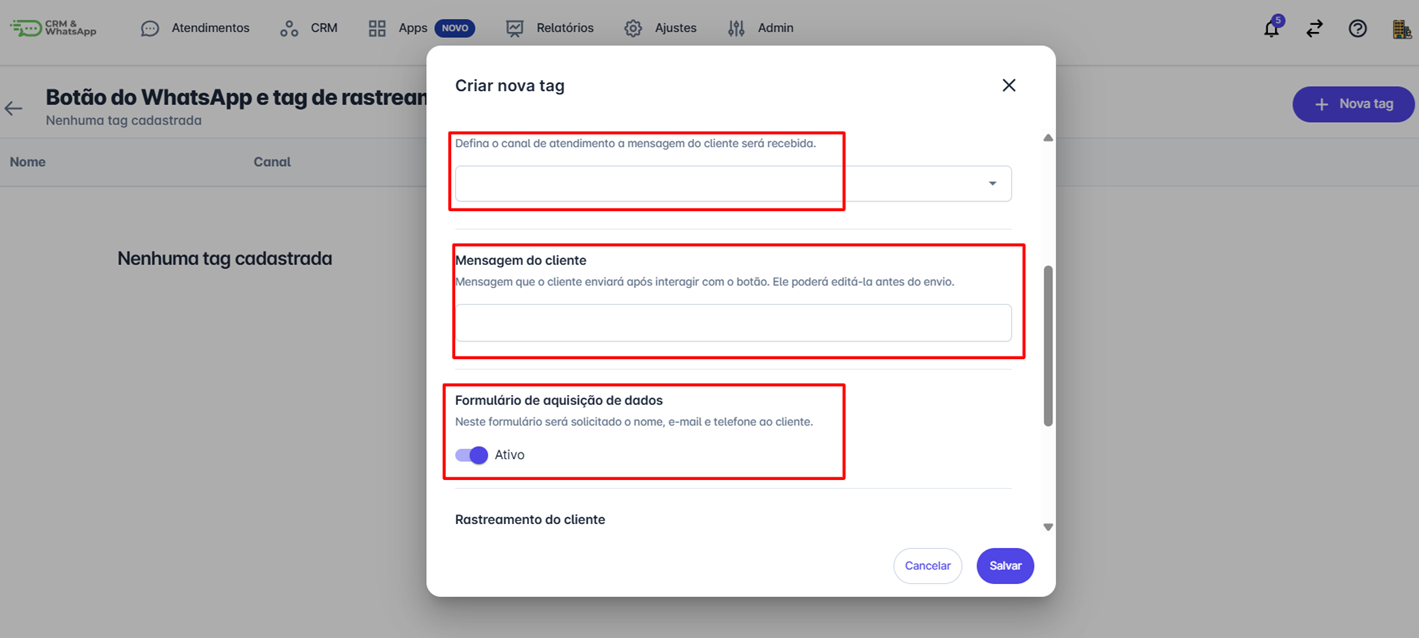The height and width of the screenshot is (638, 1419).
Task: Click the dropdown arrow in channel selector
Action: 992,184
